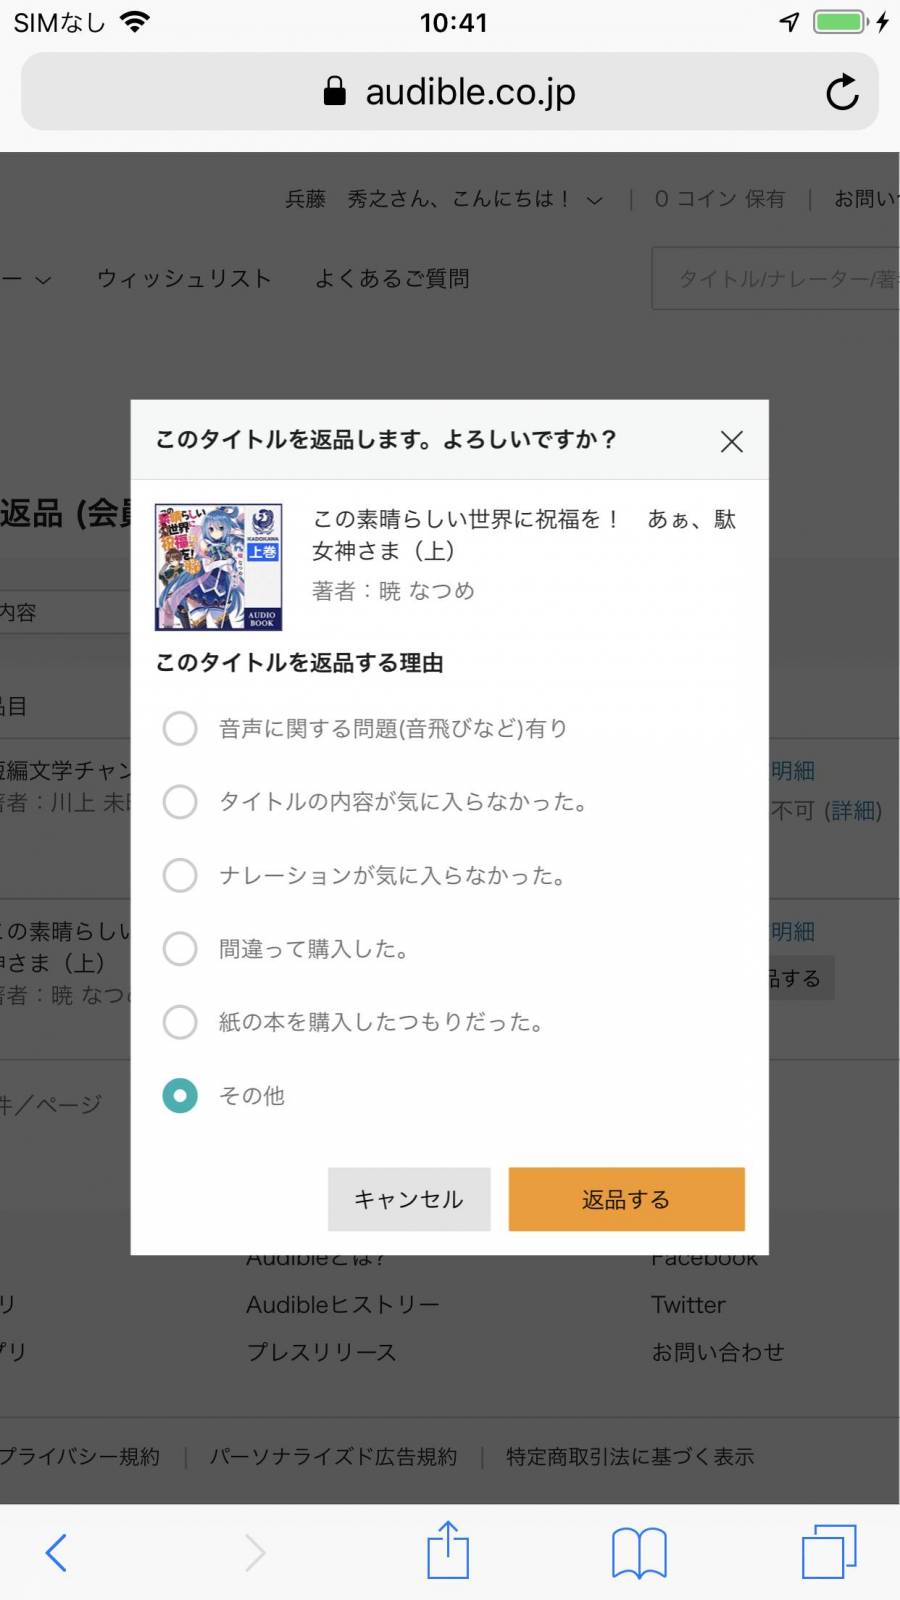Confirm with the orange 返品する button
Screen dimensions: 900x1600
pos(627,1199)
